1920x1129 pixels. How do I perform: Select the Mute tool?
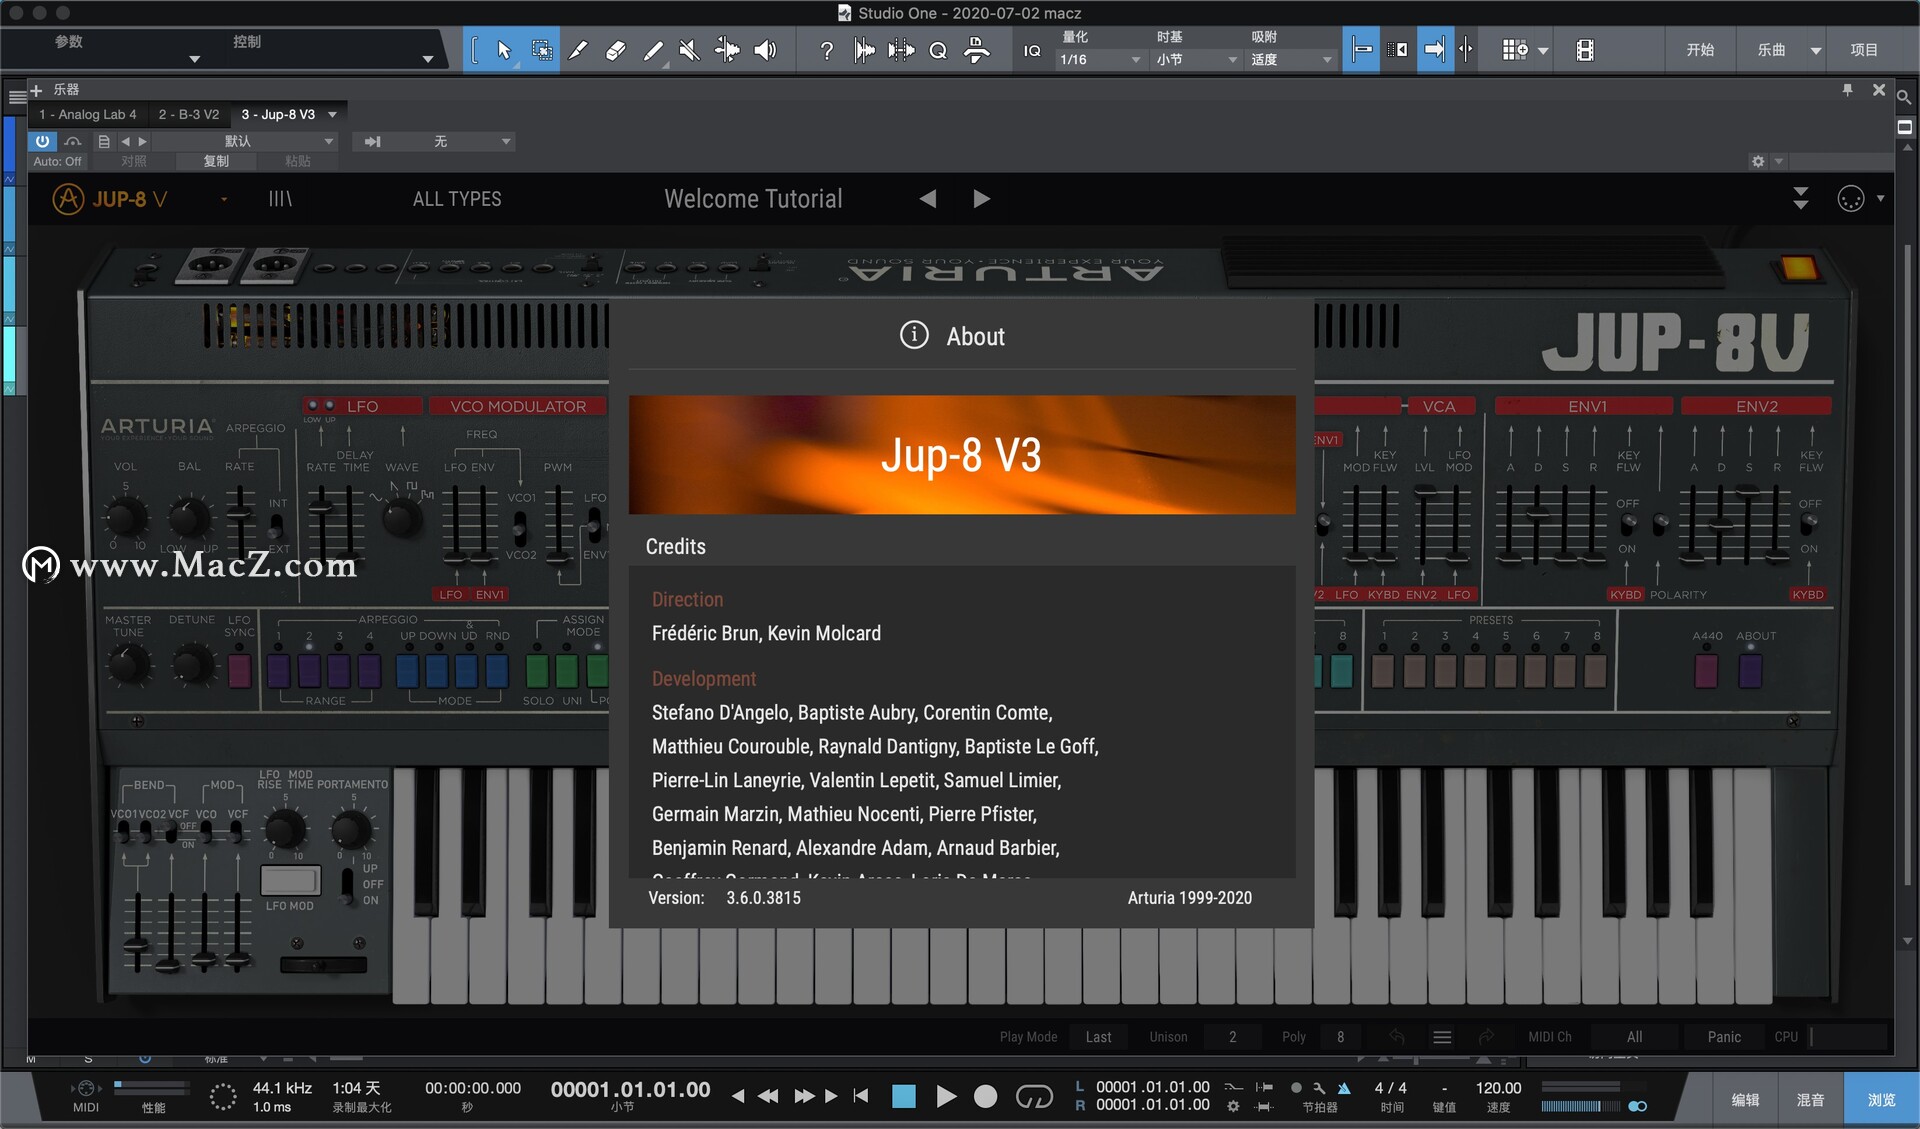click(689, 50)
